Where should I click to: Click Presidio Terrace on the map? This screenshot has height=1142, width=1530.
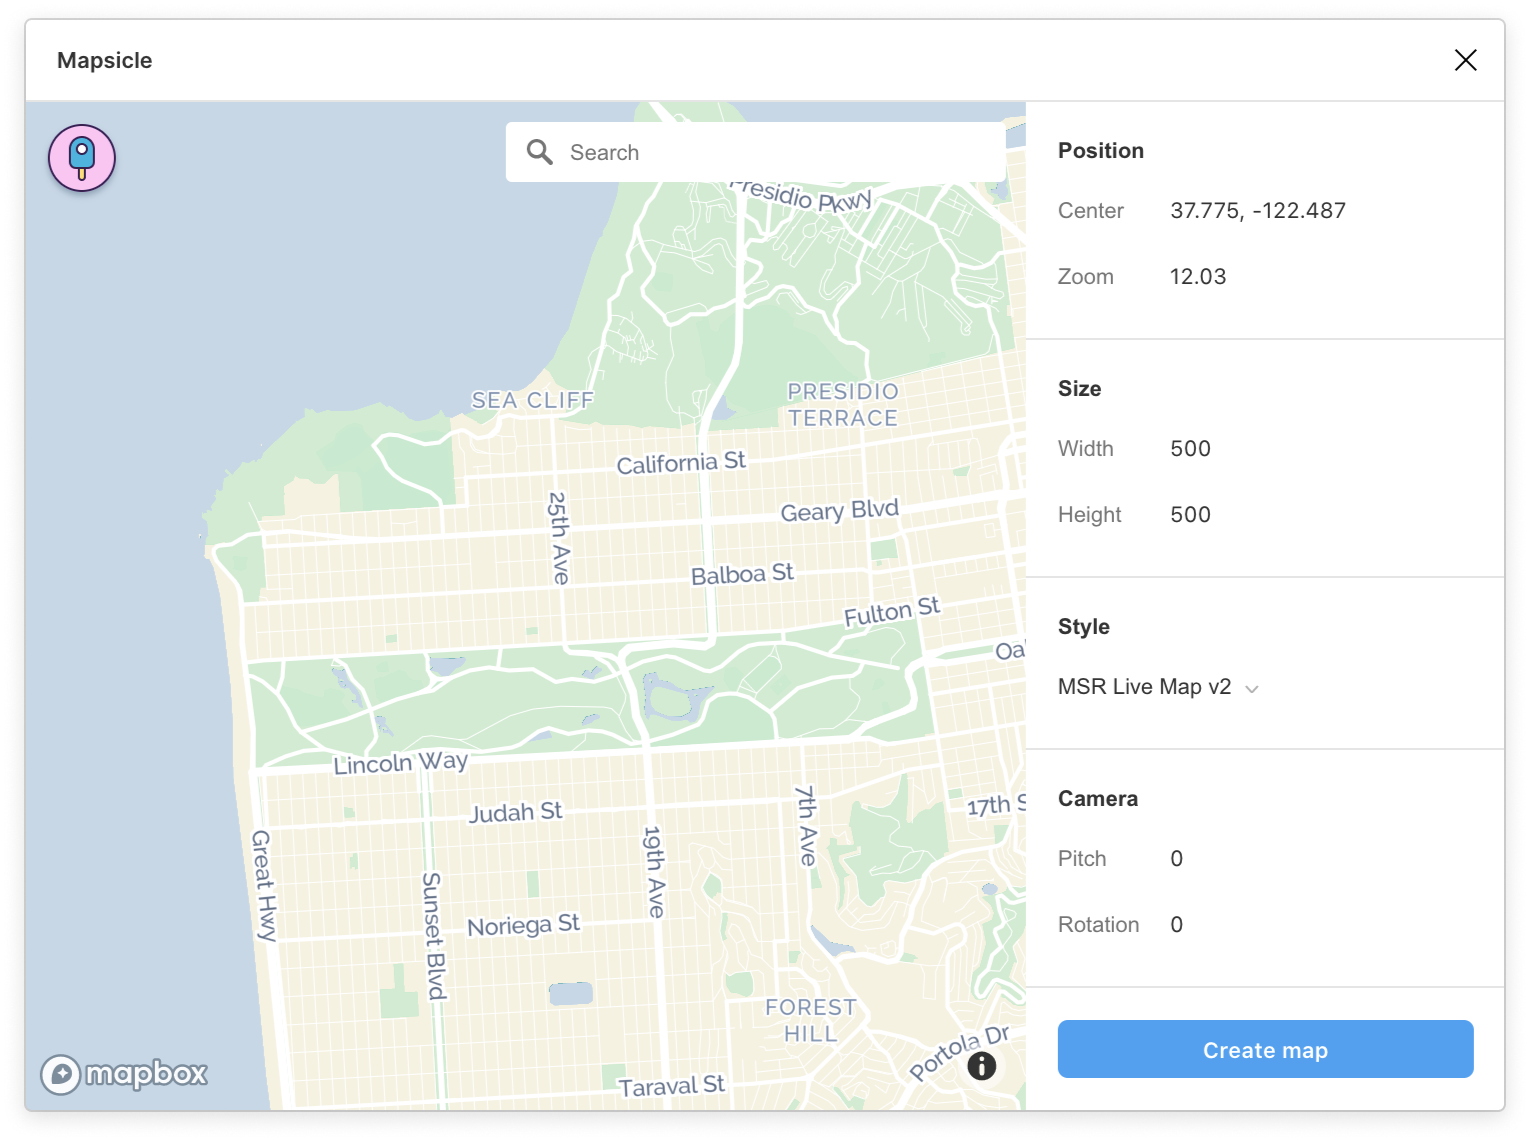841,404
